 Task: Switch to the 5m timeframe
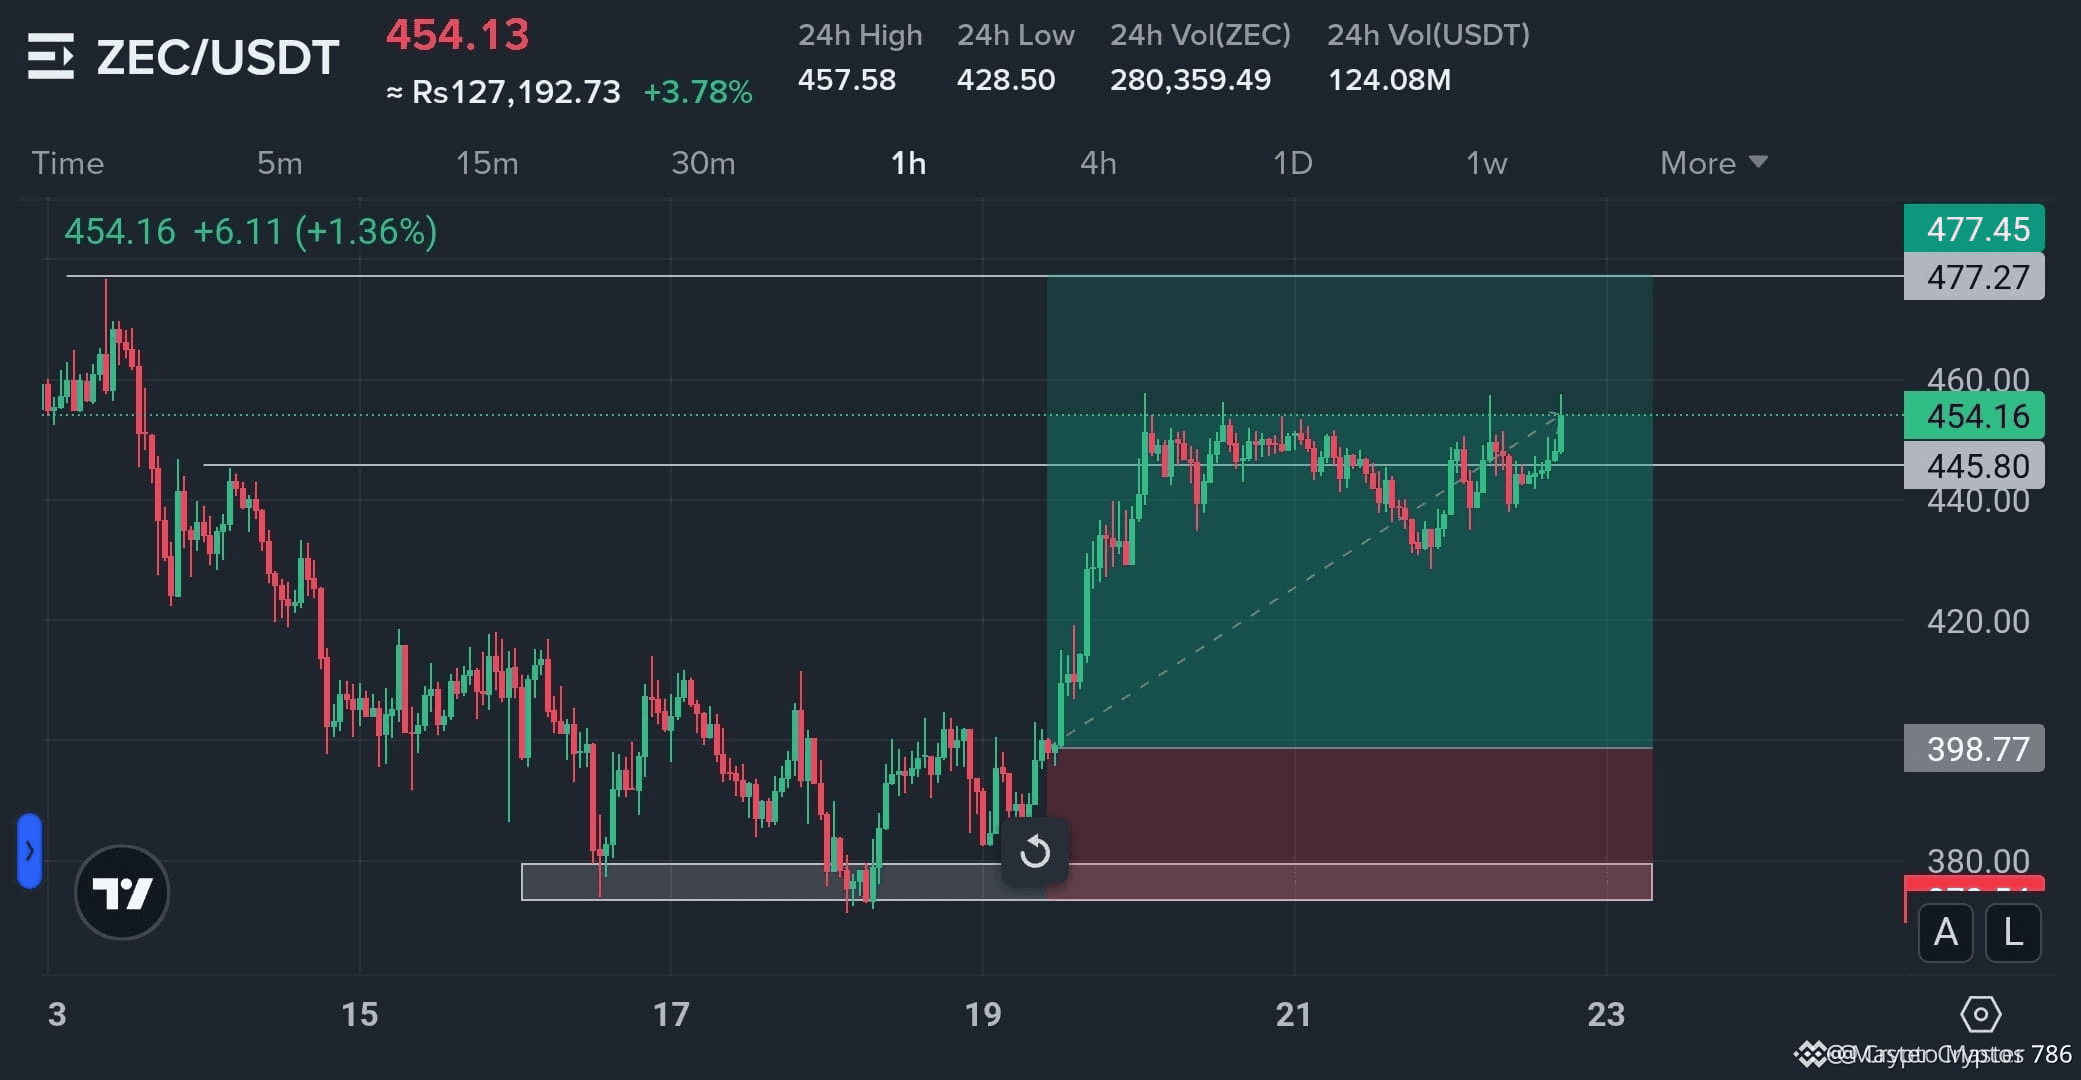click(279, 163)
